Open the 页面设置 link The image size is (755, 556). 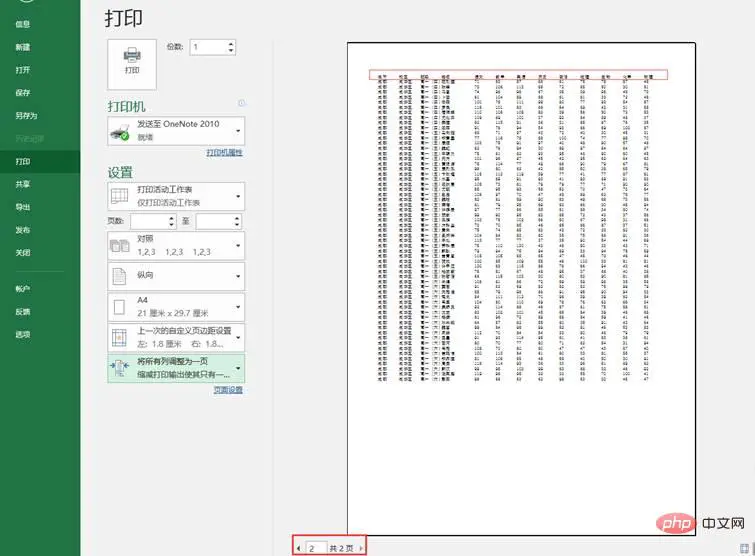[228, 390]
